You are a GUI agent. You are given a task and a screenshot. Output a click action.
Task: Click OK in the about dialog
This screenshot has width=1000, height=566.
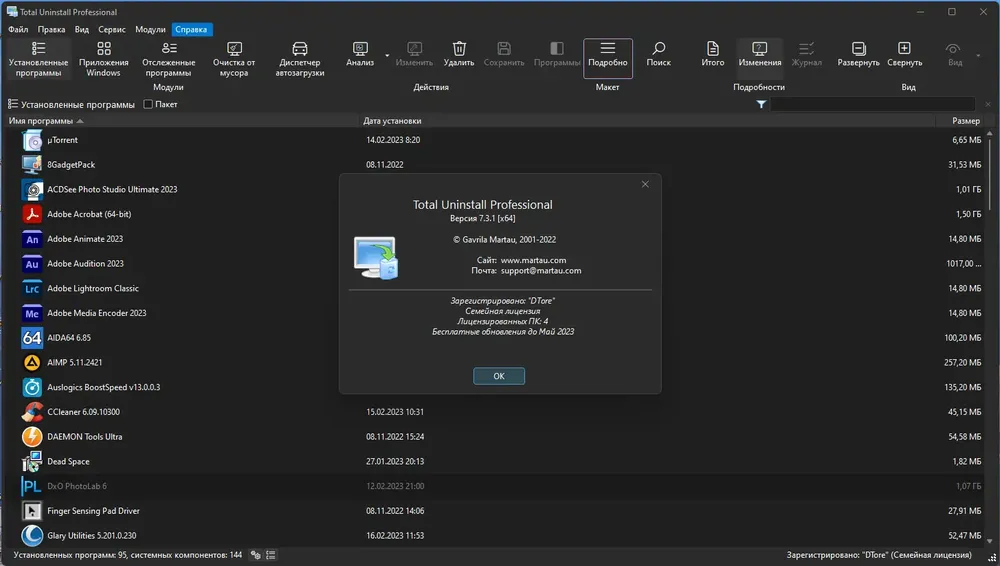tap(499, 376)
